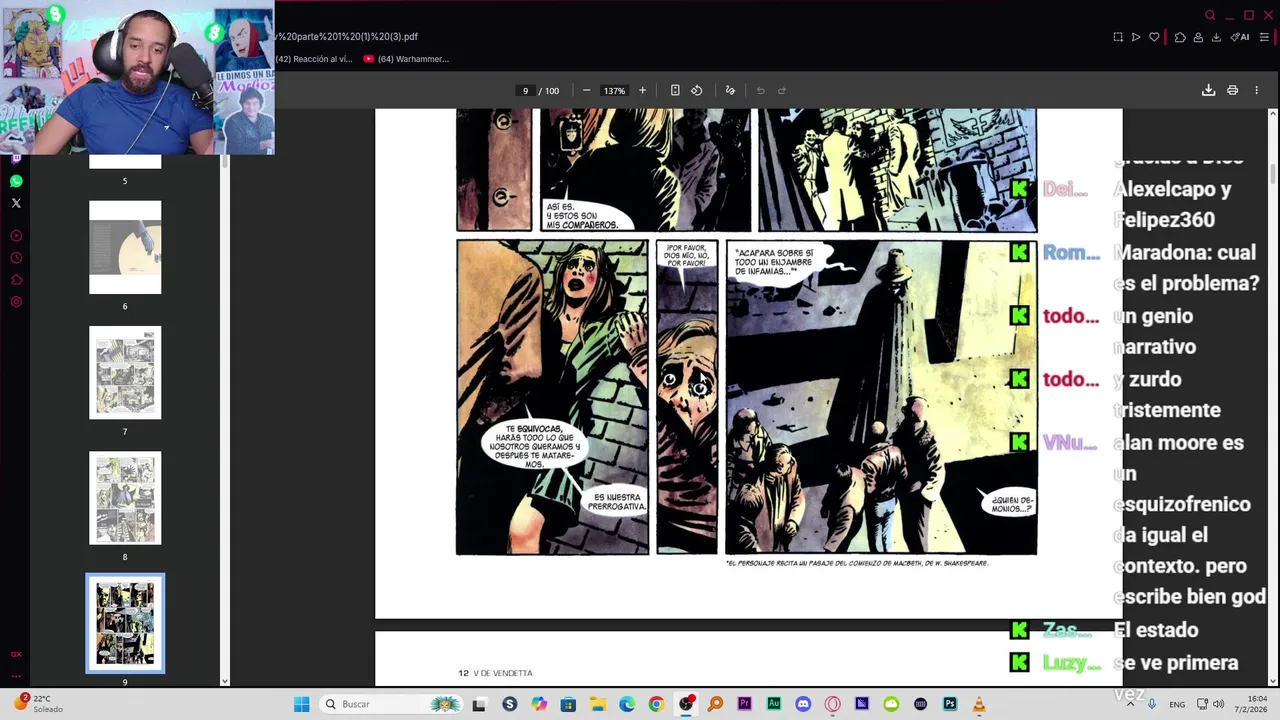Open history clock icon in browser sidebar
Viewport: 1280px width, 720px height.
(16, 258)
